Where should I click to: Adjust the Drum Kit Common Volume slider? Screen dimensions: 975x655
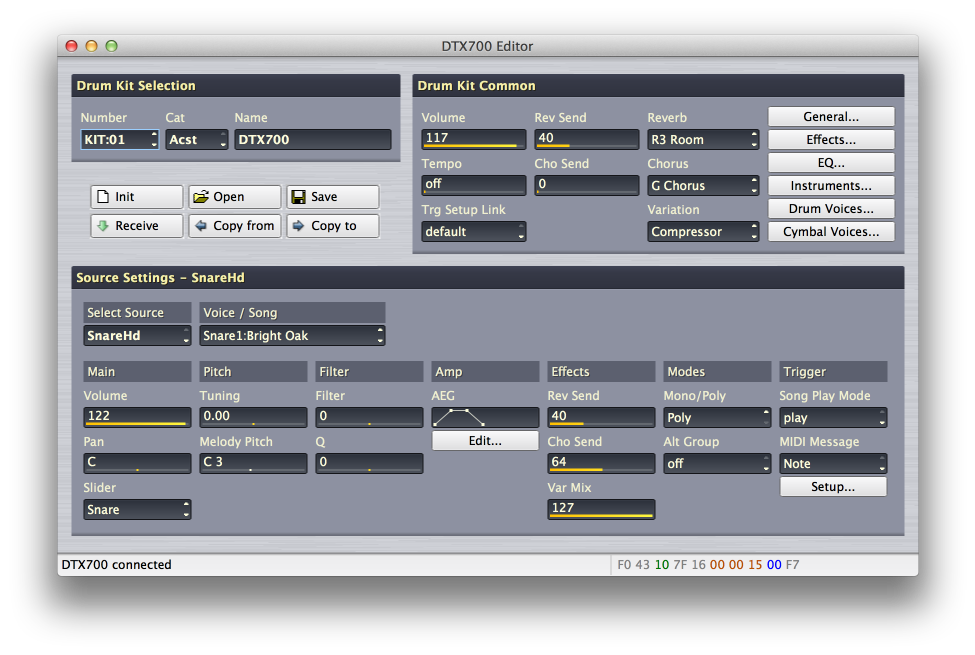[x=473, y=139]
